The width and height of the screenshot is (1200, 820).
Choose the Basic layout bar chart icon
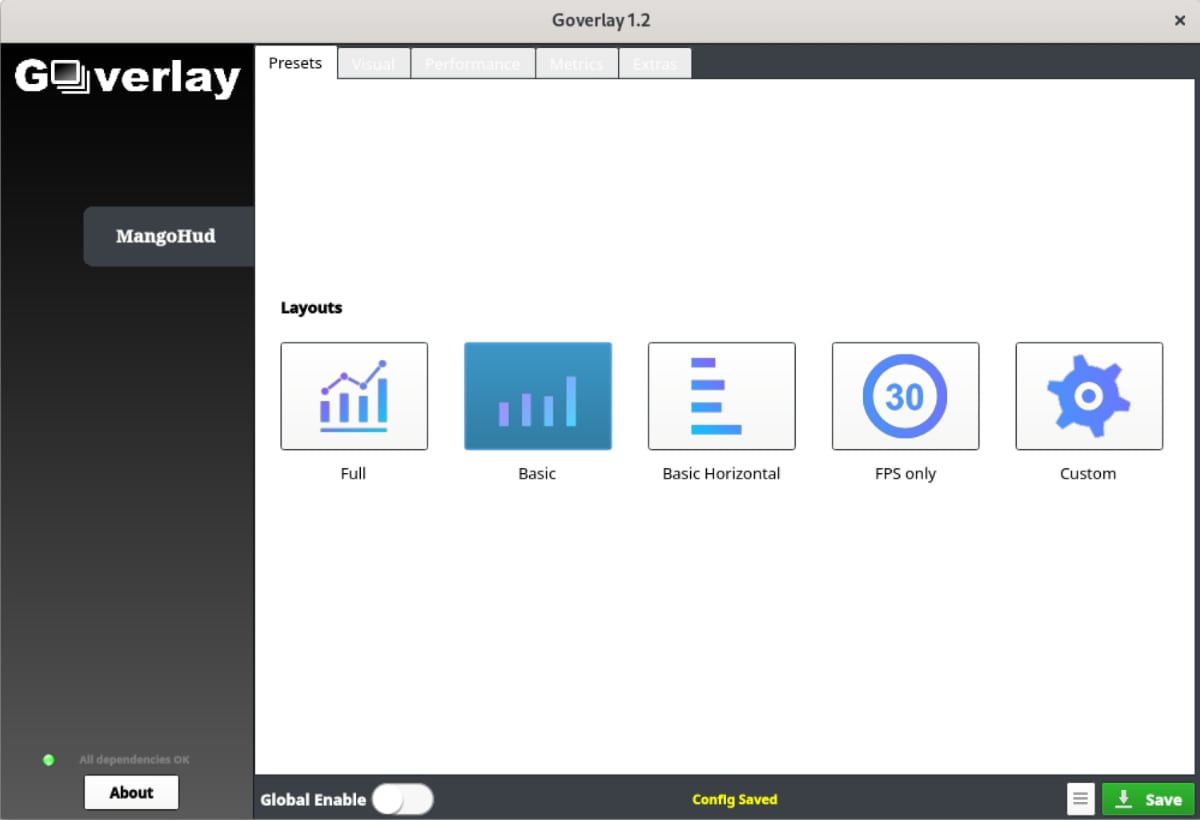pyautogui.click(x=538, y=396)
